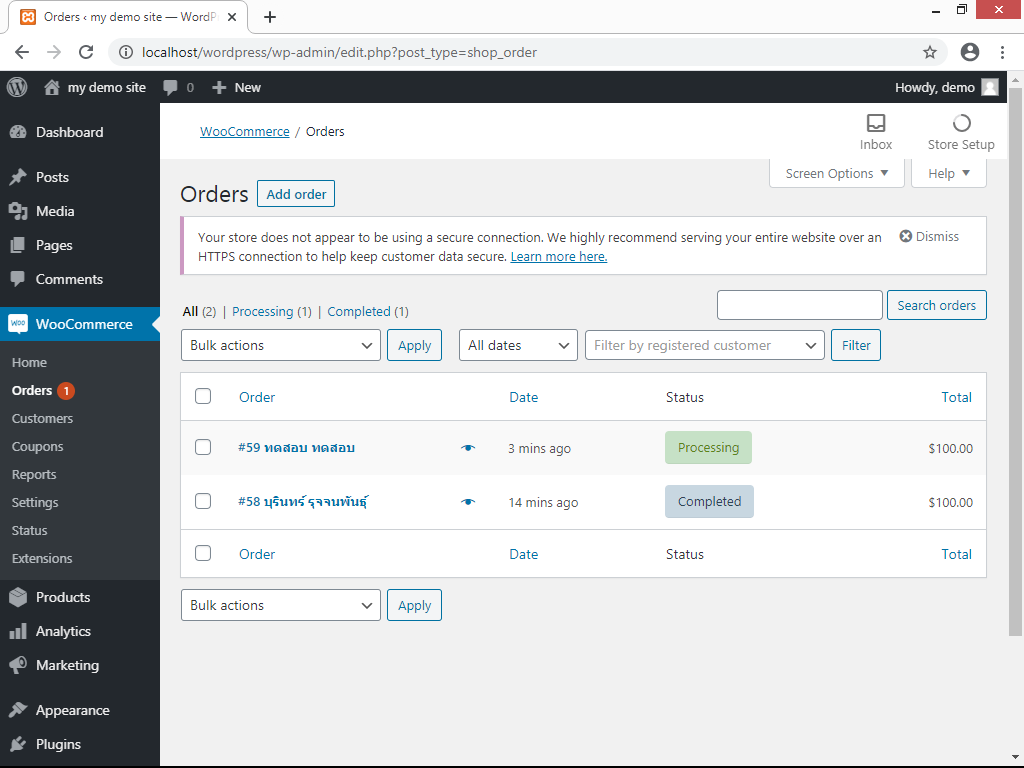Click the Dashboard gauge icon

(x=18, y=132)
